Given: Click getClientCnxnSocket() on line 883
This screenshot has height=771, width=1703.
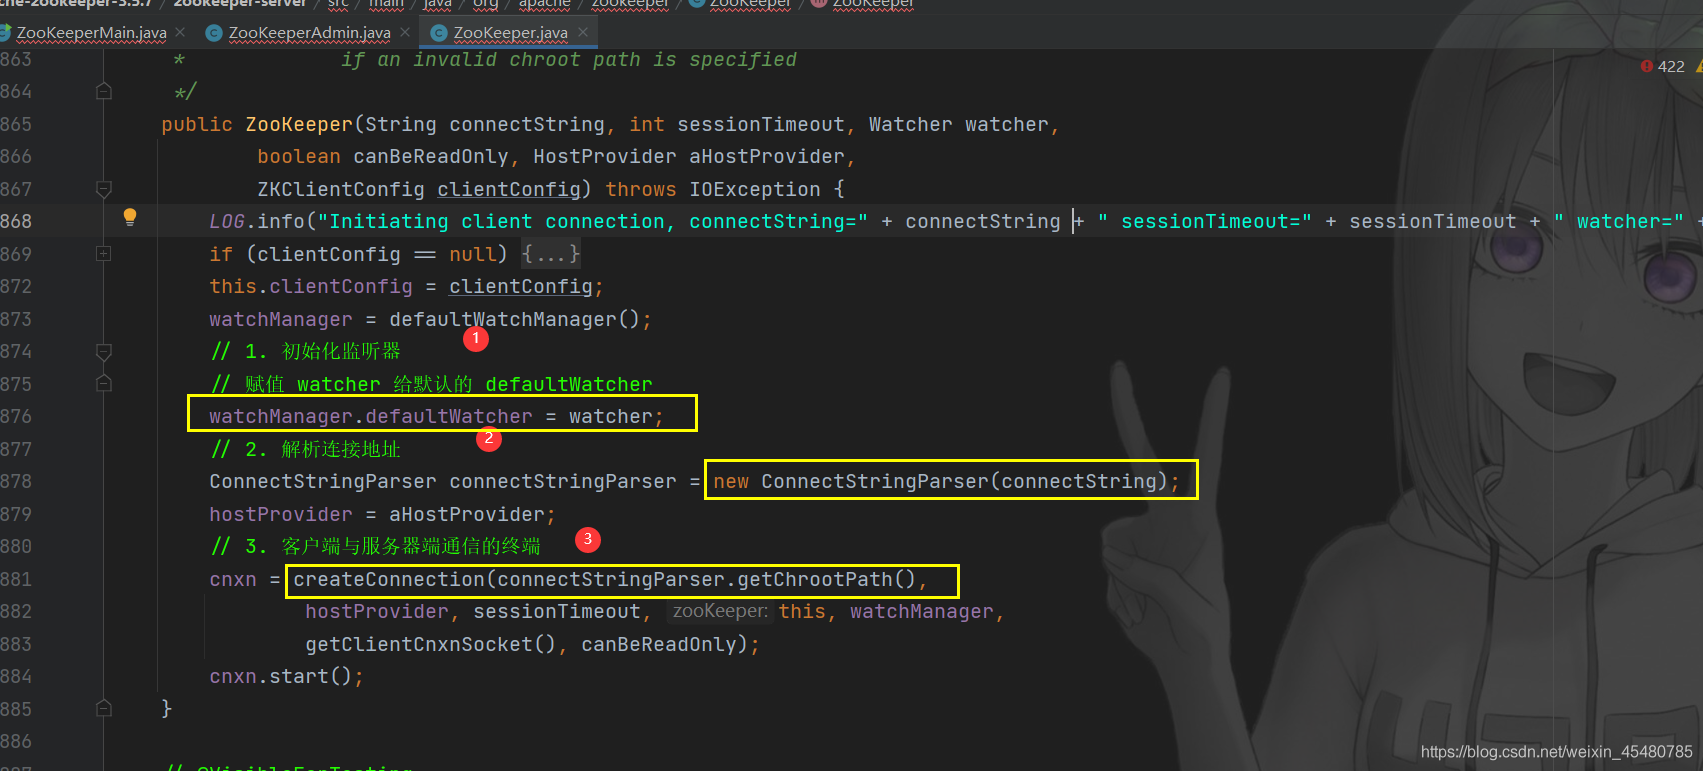Looking at the screenshot, I should 431,644.
